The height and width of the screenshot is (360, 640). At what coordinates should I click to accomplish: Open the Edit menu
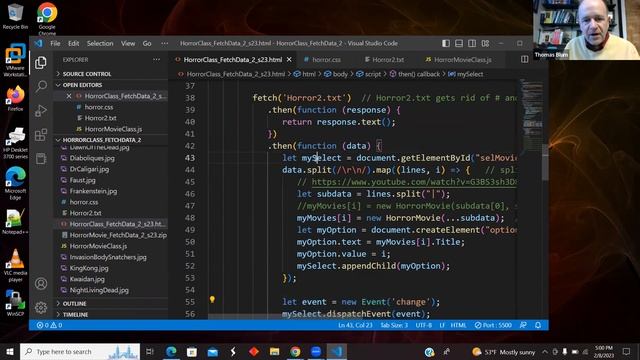click(73, 43)
